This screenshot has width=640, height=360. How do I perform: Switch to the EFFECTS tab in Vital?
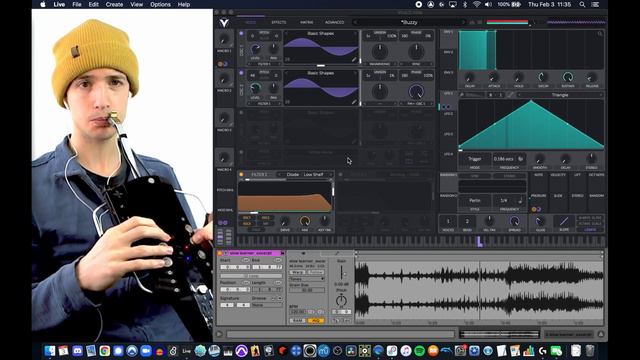point(279,22)
